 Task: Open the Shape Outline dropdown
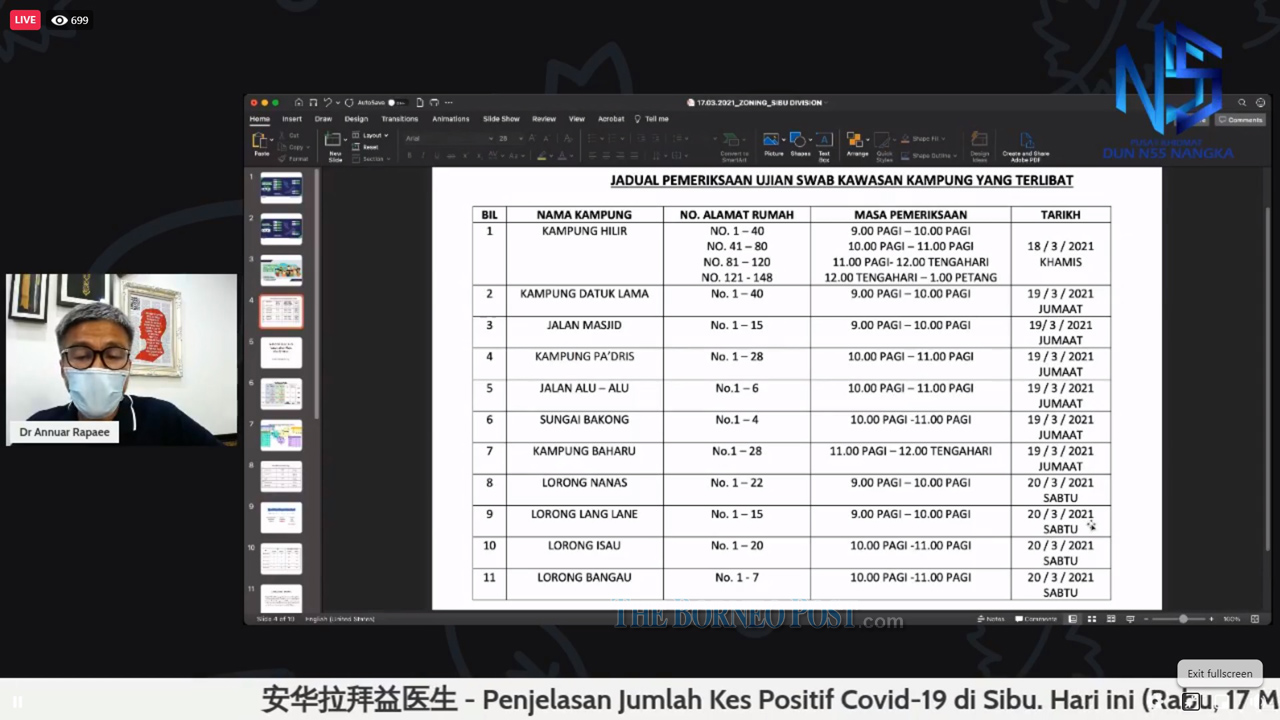point(929,156)
